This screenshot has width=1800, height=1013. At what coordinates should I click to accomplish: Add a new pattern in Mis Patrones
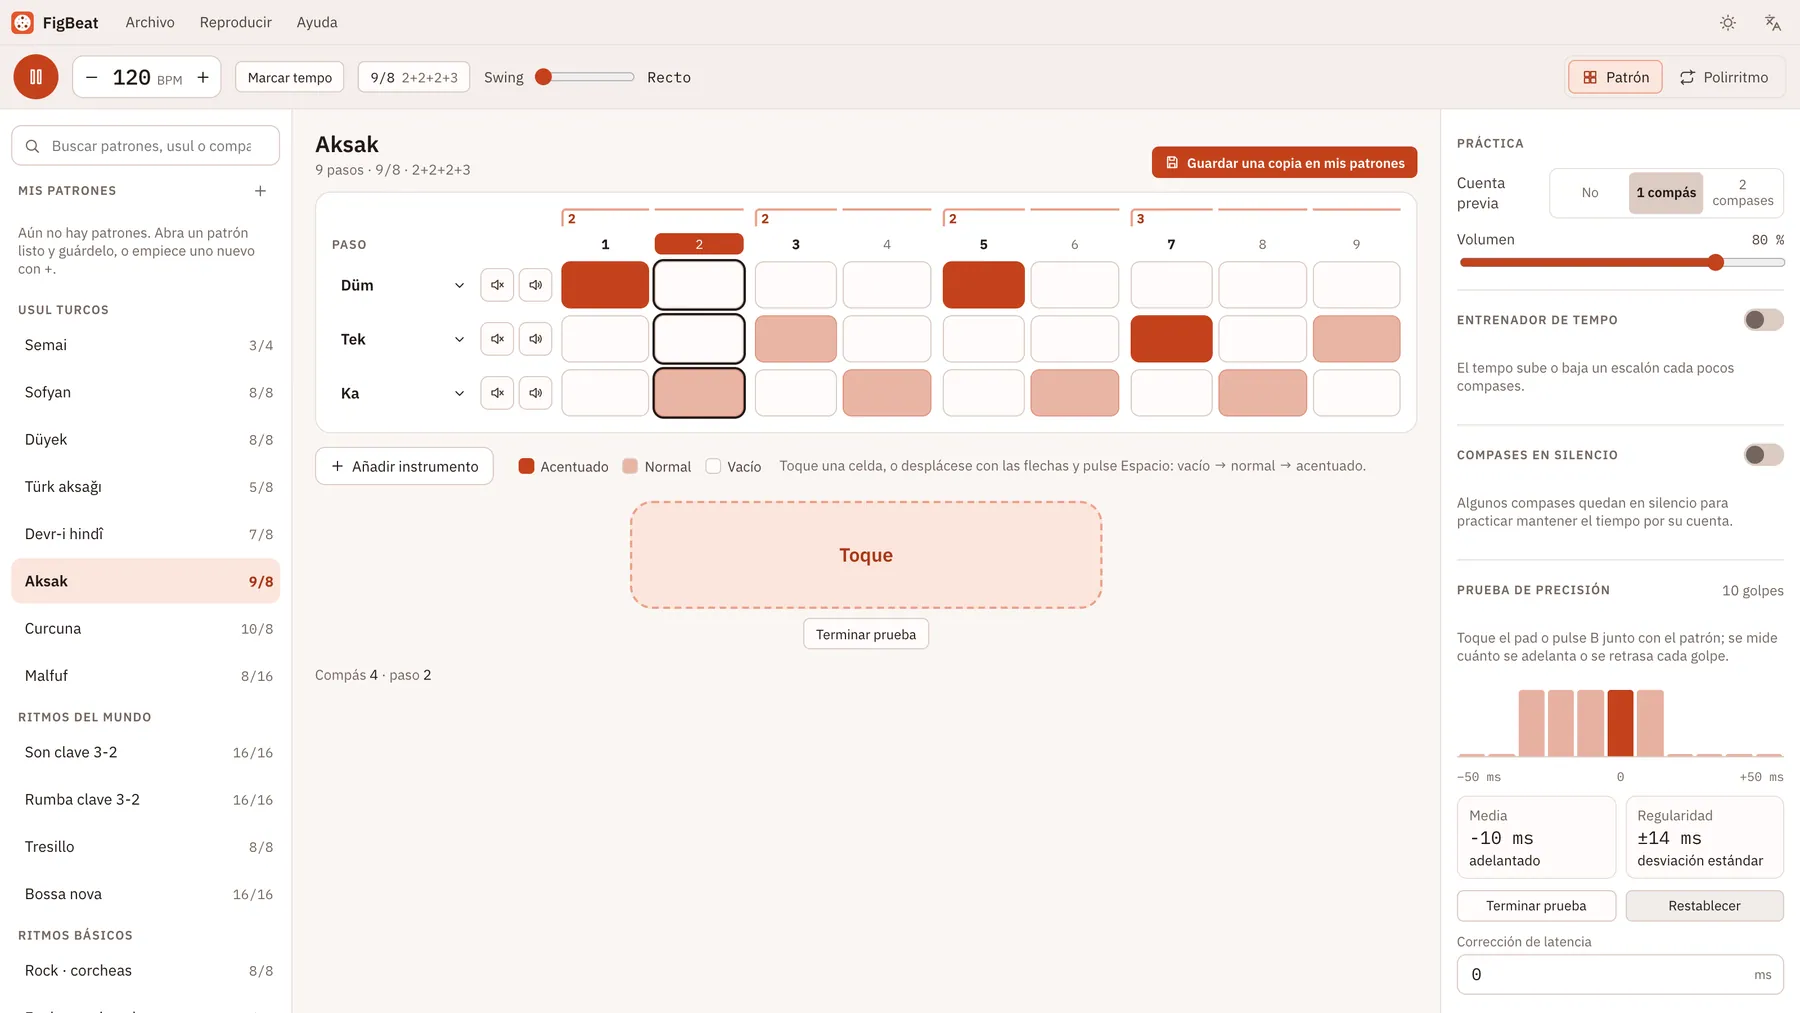pyautogui.click(x=260, y=191)
